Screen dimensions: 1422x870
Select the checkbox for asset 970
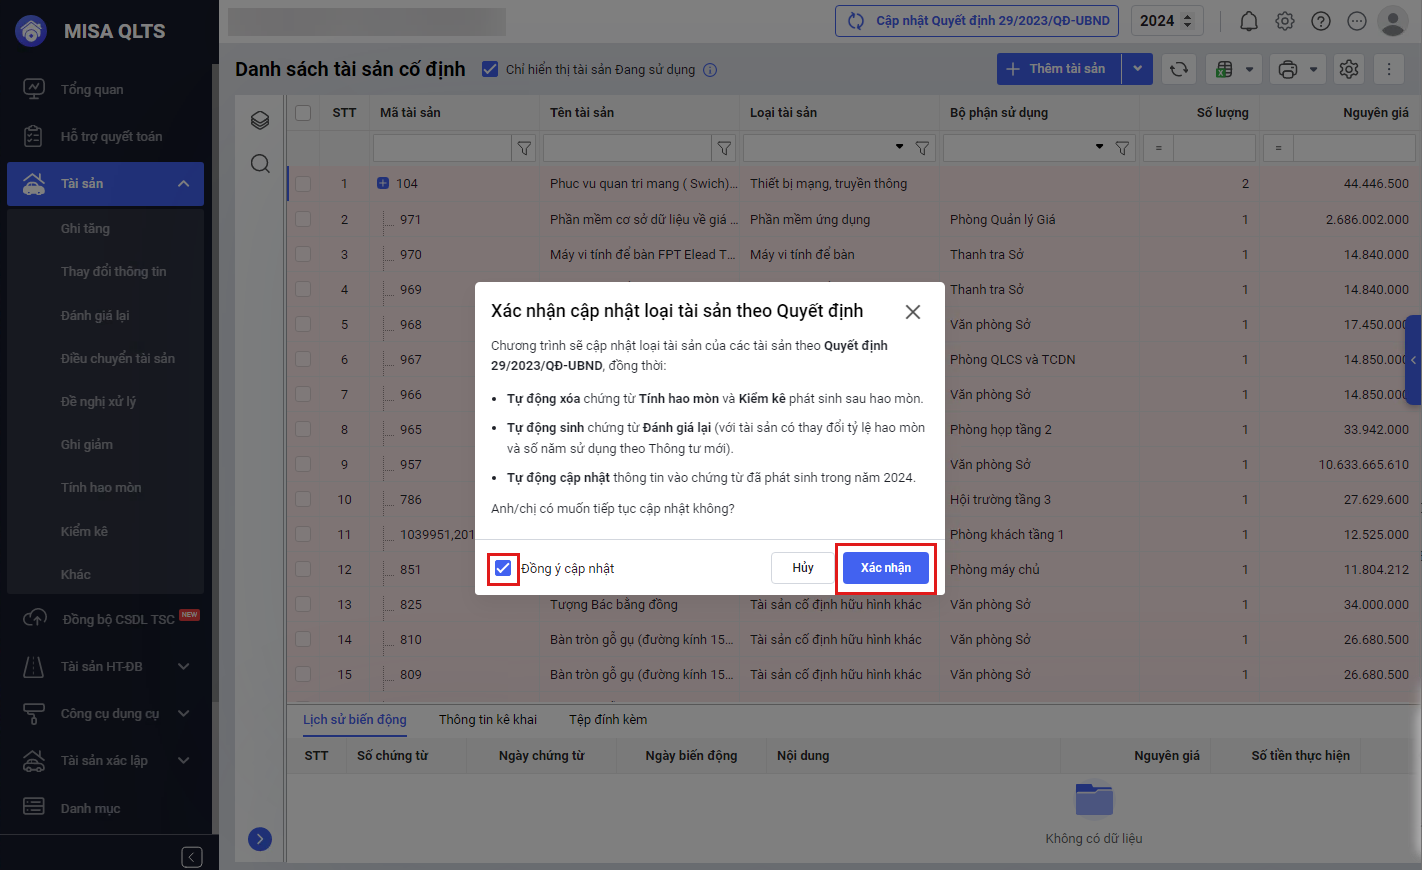coord(303,254)
